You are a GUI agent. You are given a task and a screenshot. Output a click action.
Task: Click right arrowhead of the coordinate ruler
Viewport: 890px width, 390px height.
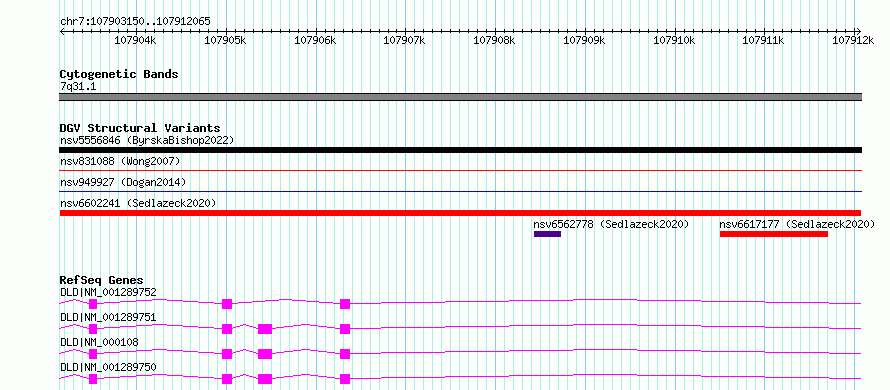tap(859, 31)
